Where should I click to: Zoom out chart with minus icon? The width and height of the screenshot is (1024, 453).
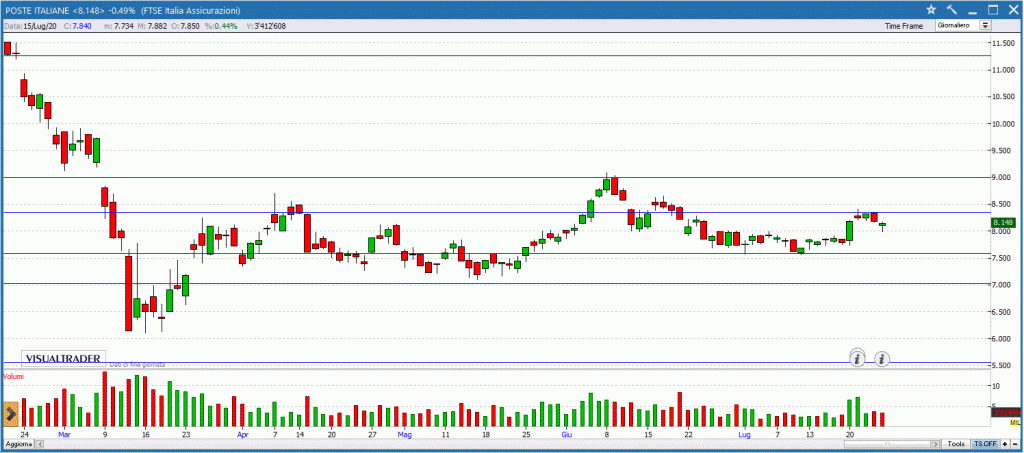[x=1015, y=444]
